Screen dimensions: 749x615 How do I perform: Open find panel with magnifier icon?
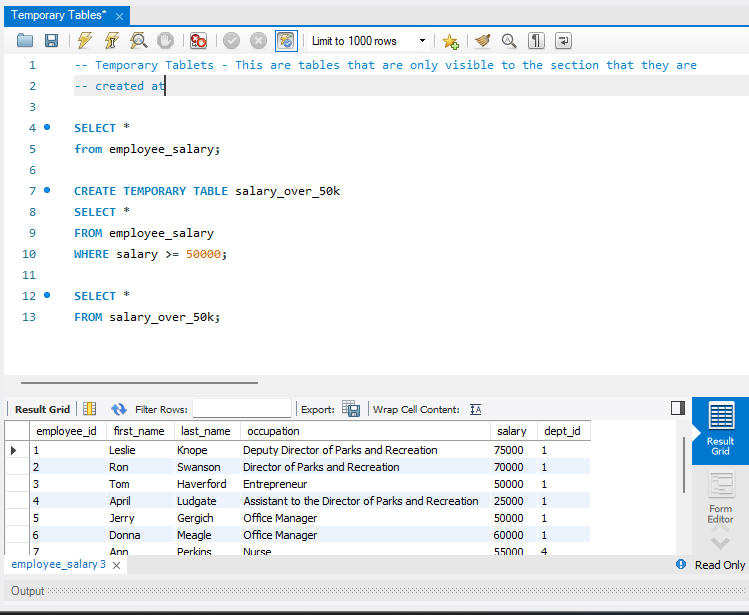click(509, 41)
